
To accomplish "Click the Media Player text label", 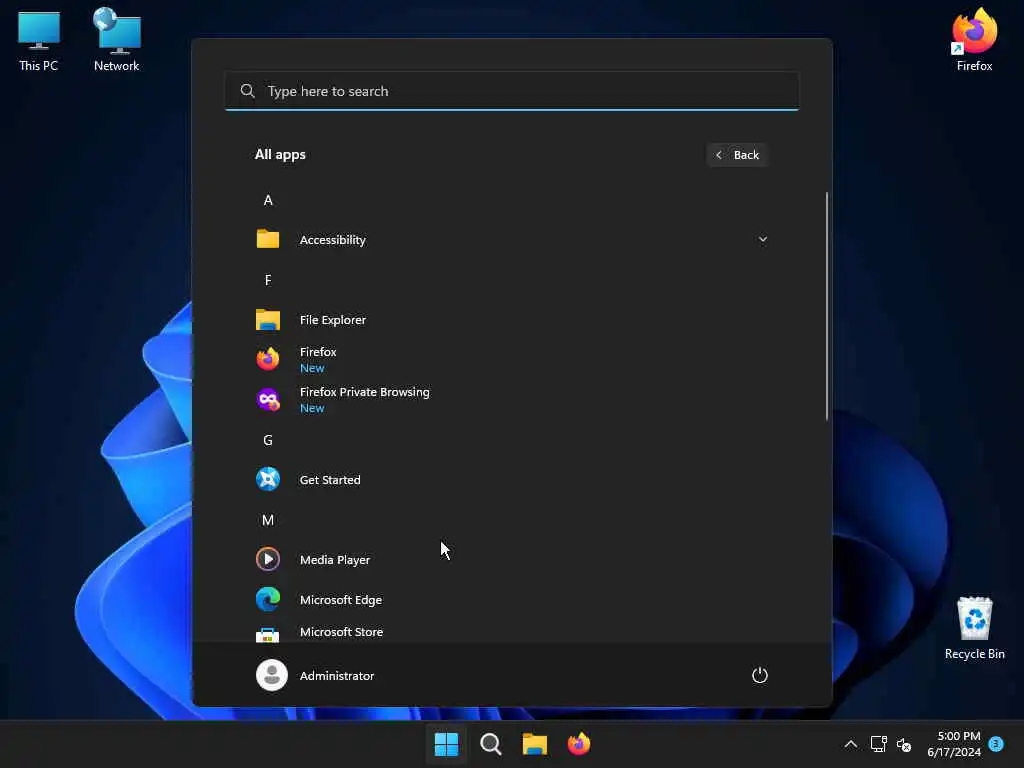I will click(334, 560).
